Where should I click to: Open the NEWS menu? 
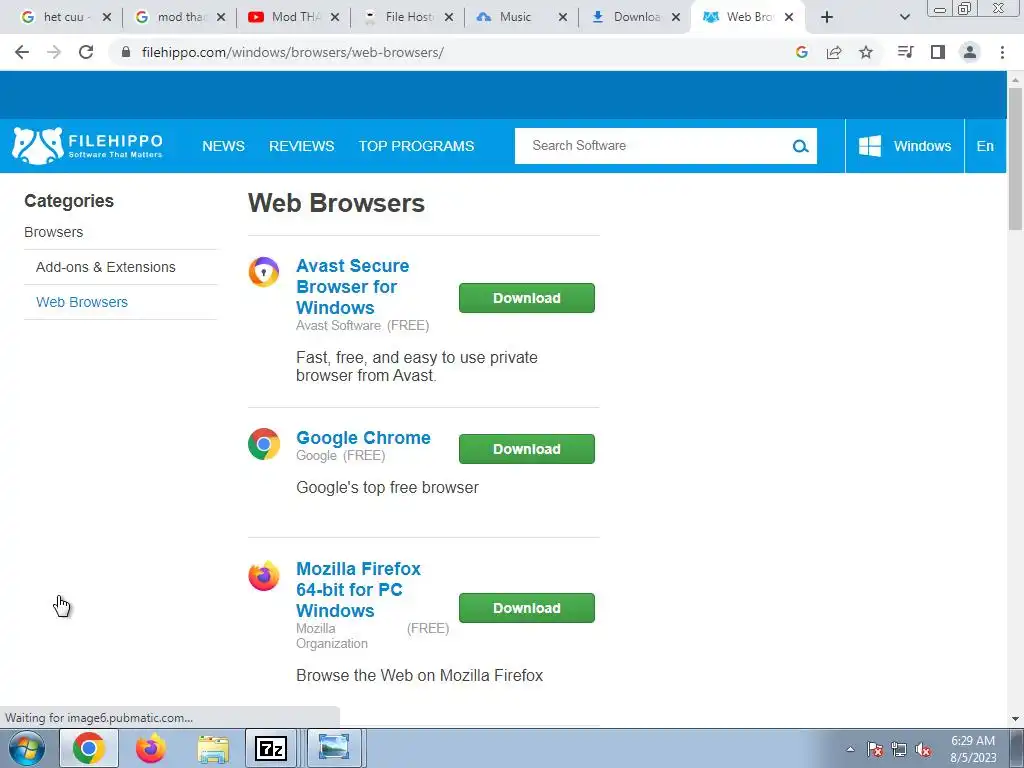pos(223,146)
